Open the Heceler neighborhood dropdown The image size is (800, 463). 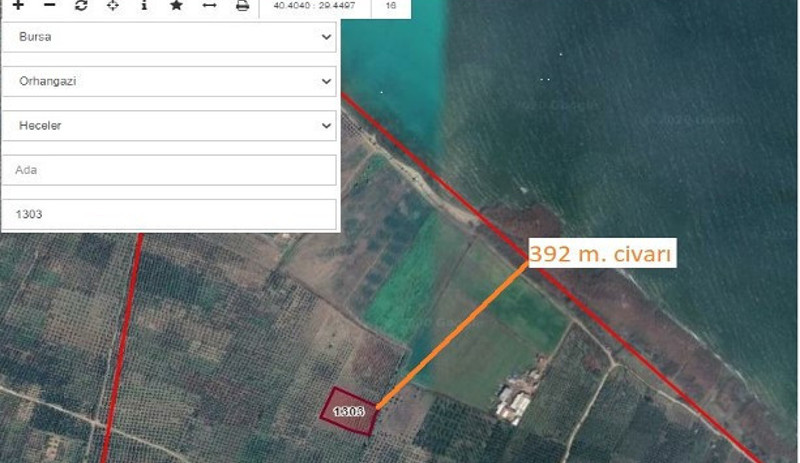(169, 126)
